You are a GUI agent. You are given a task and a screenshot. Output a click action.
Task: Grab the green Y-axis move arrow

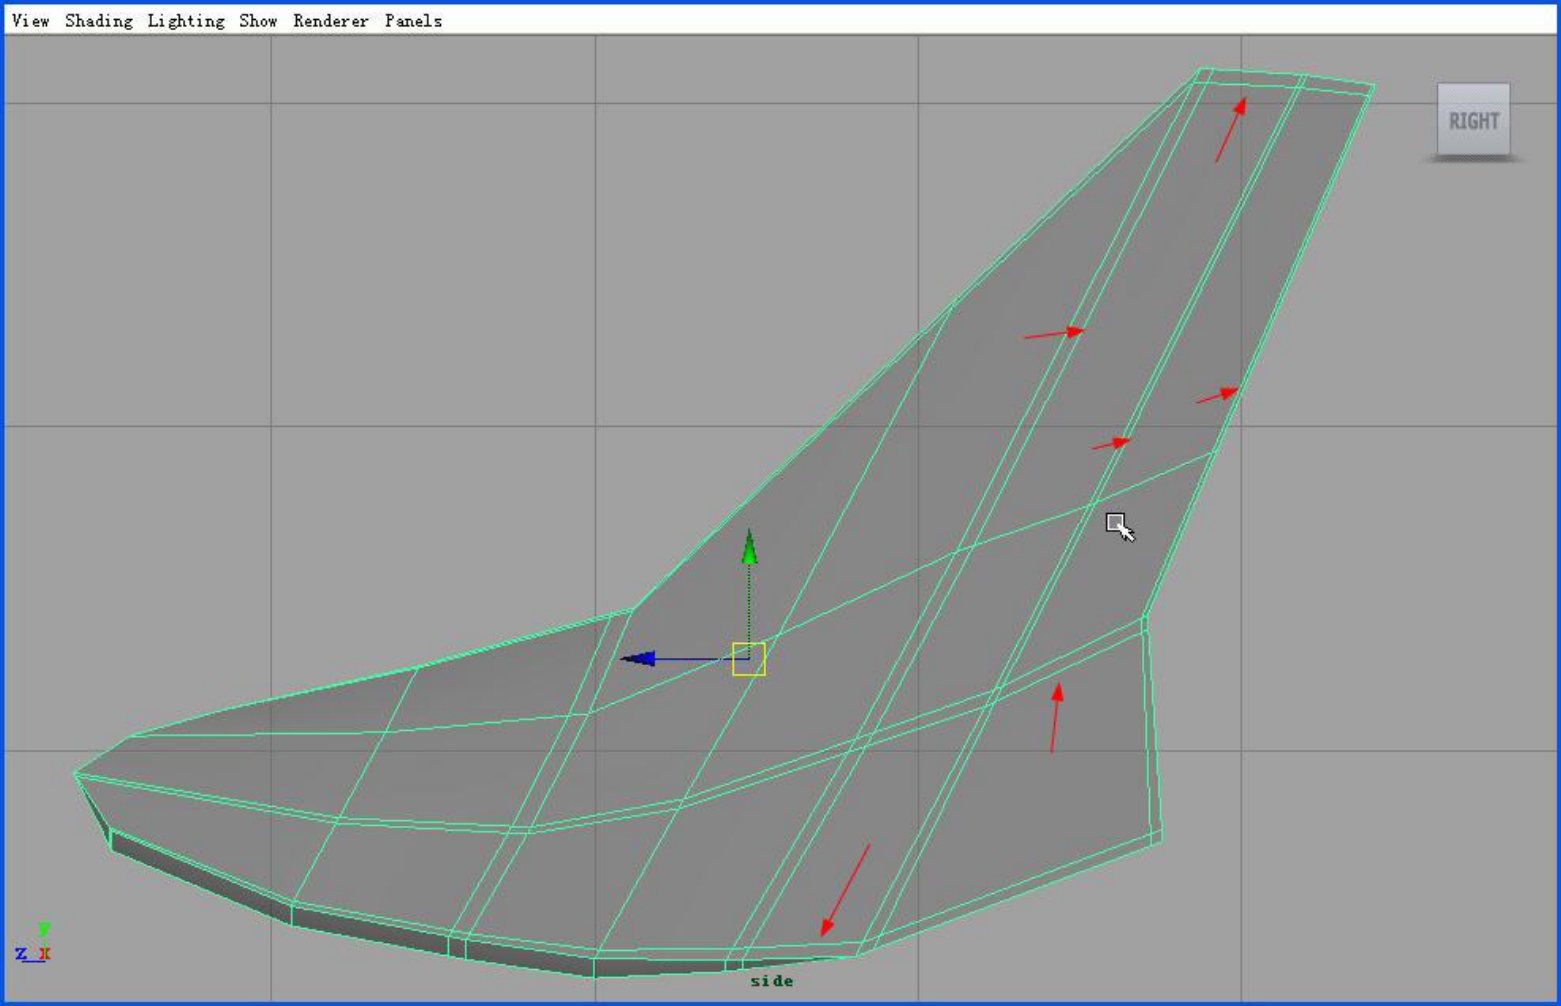pos(749,548)
